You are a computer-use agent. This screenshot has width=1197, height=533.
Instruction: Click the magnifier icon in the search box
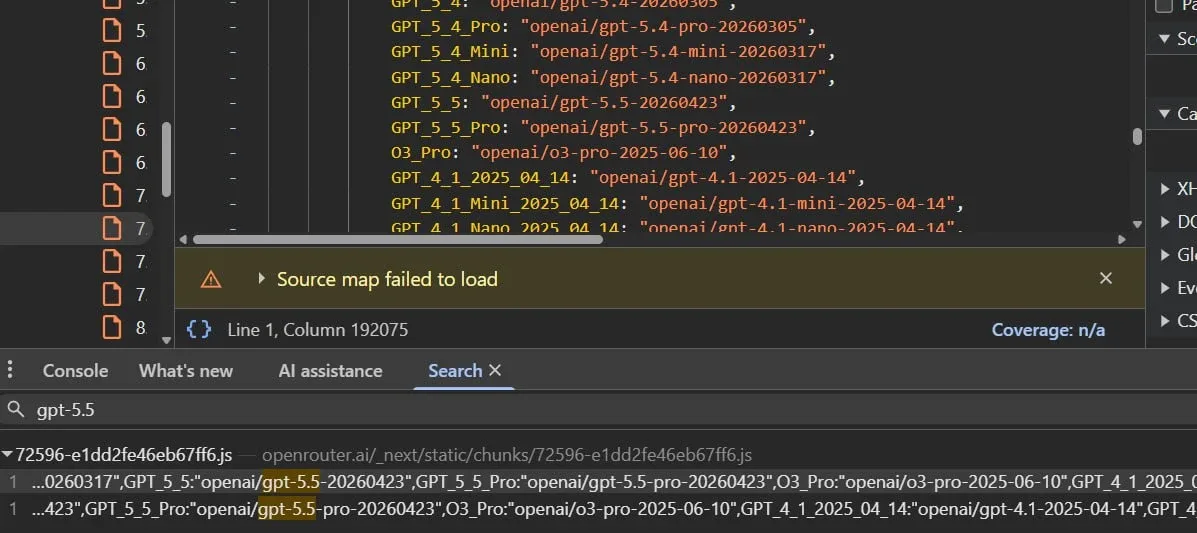[x=16, y=409]
